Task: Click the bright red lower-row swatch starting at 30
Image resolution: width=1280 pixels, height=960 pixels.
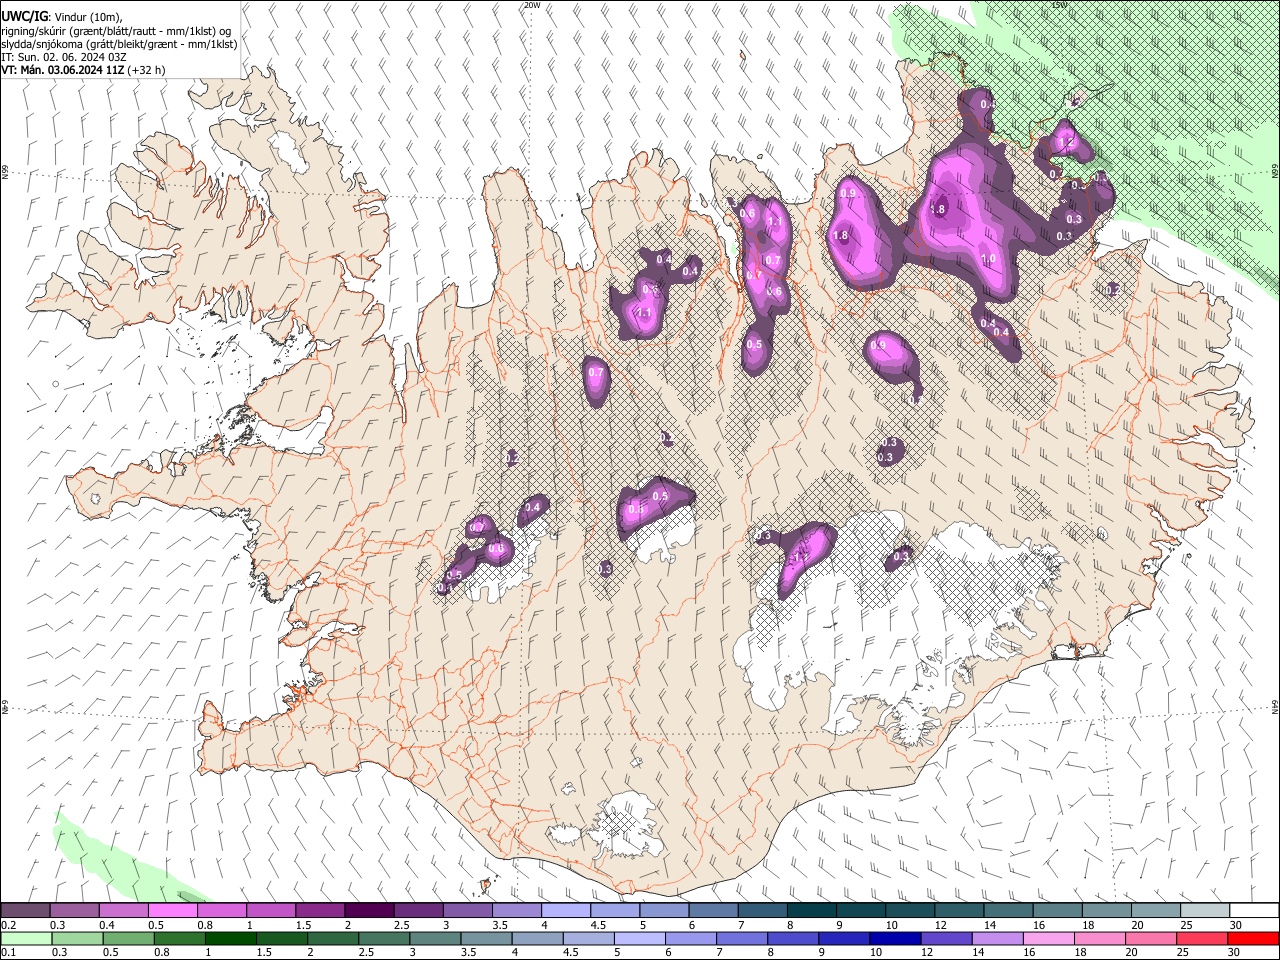Action: [x=1253, y=939]
